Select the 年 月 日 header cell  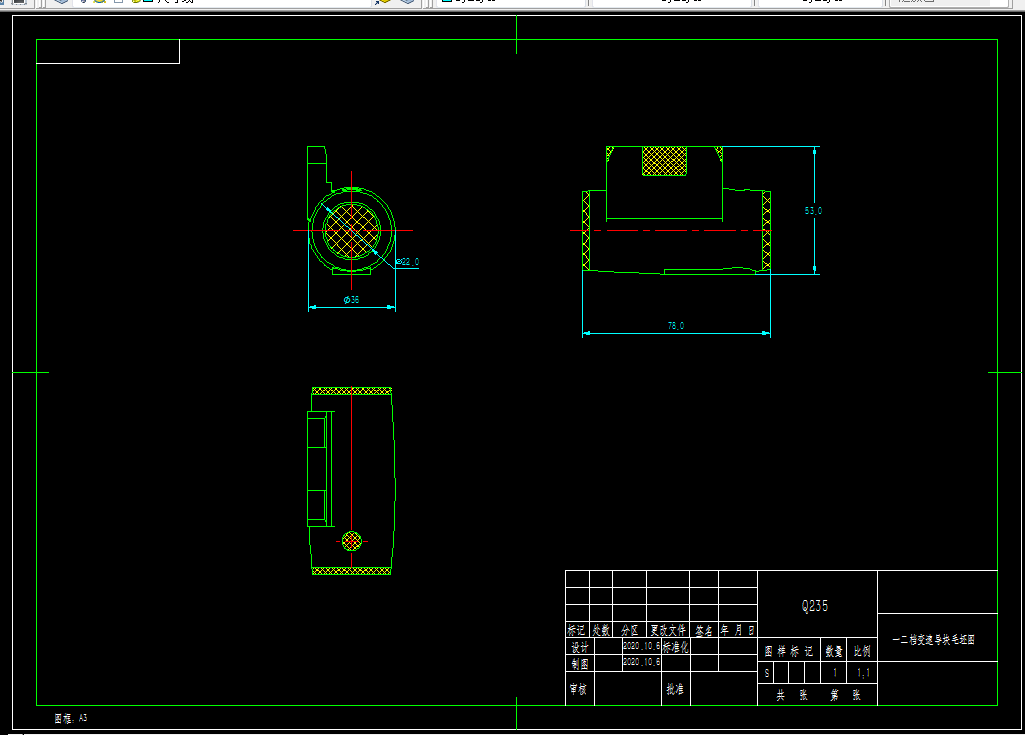738,630
